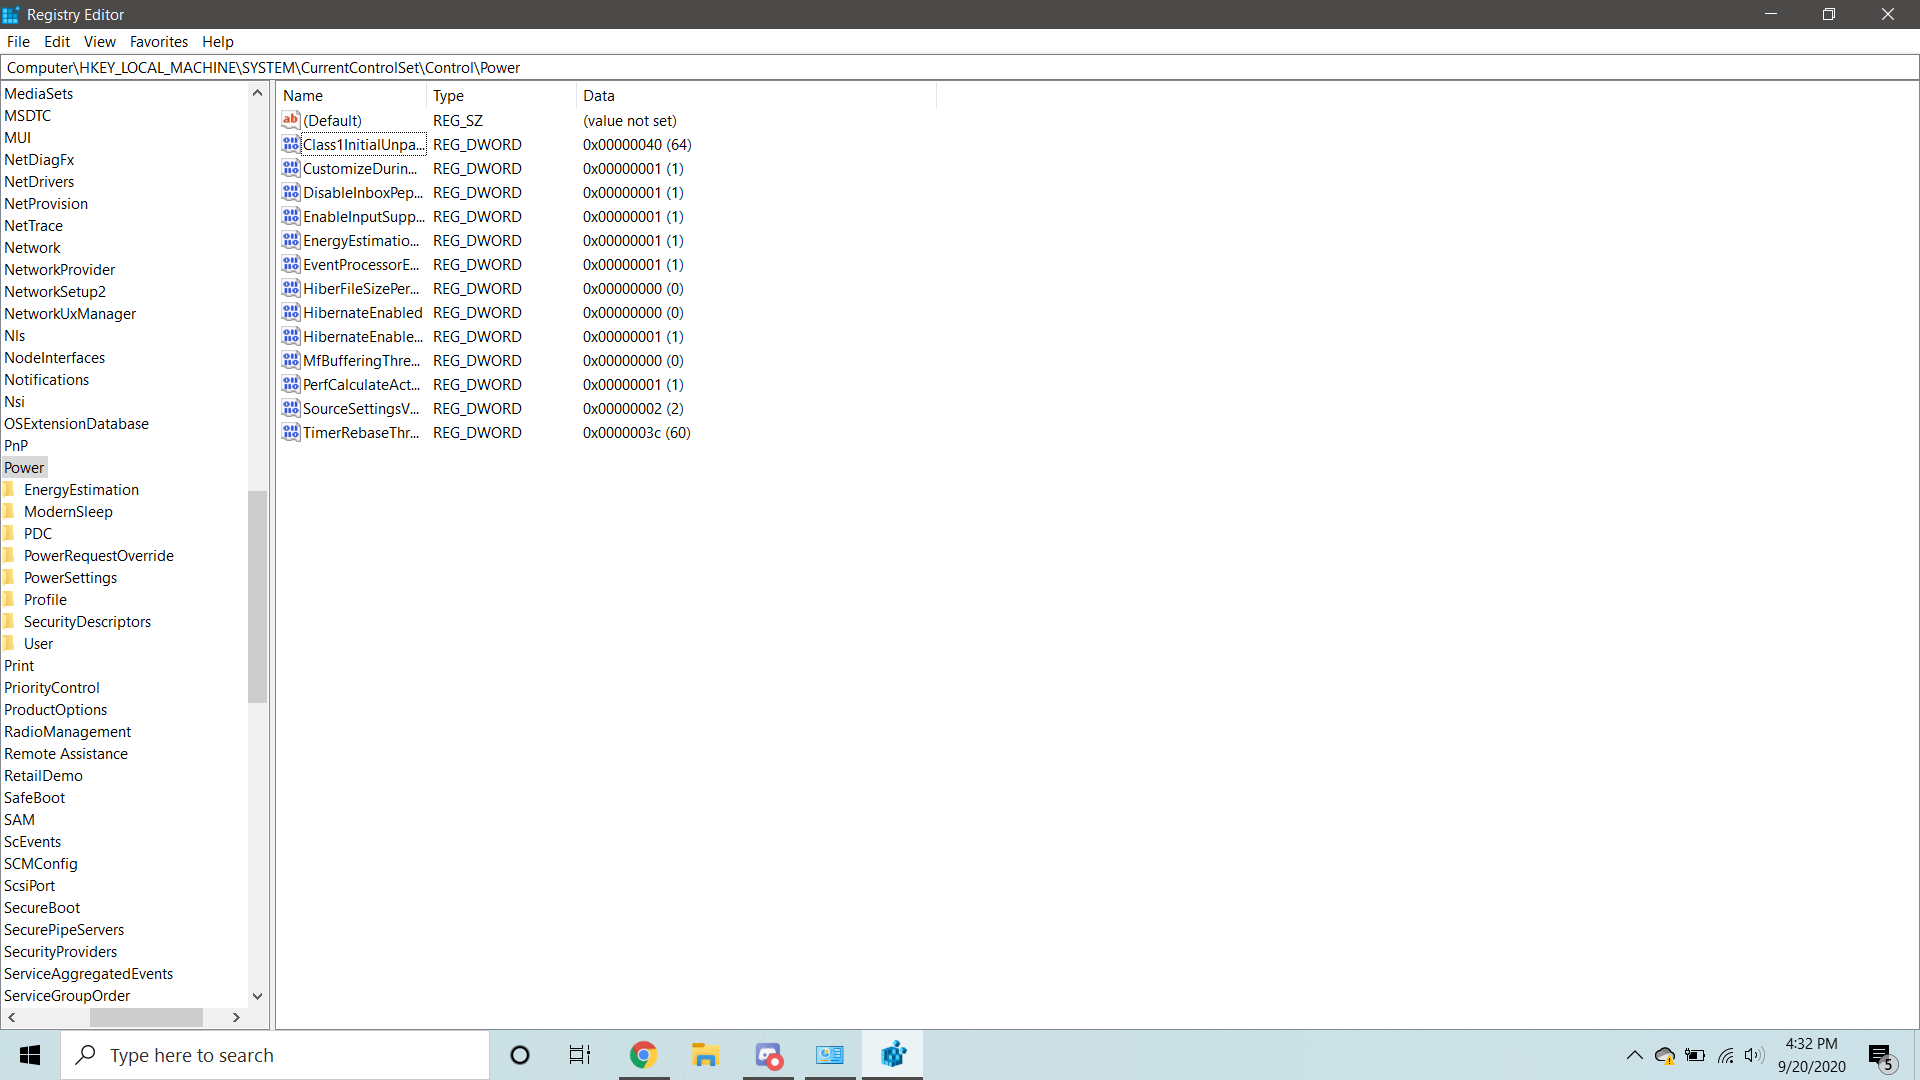Sort values by Data column header

pyautogui.click(x=757, y=95)
